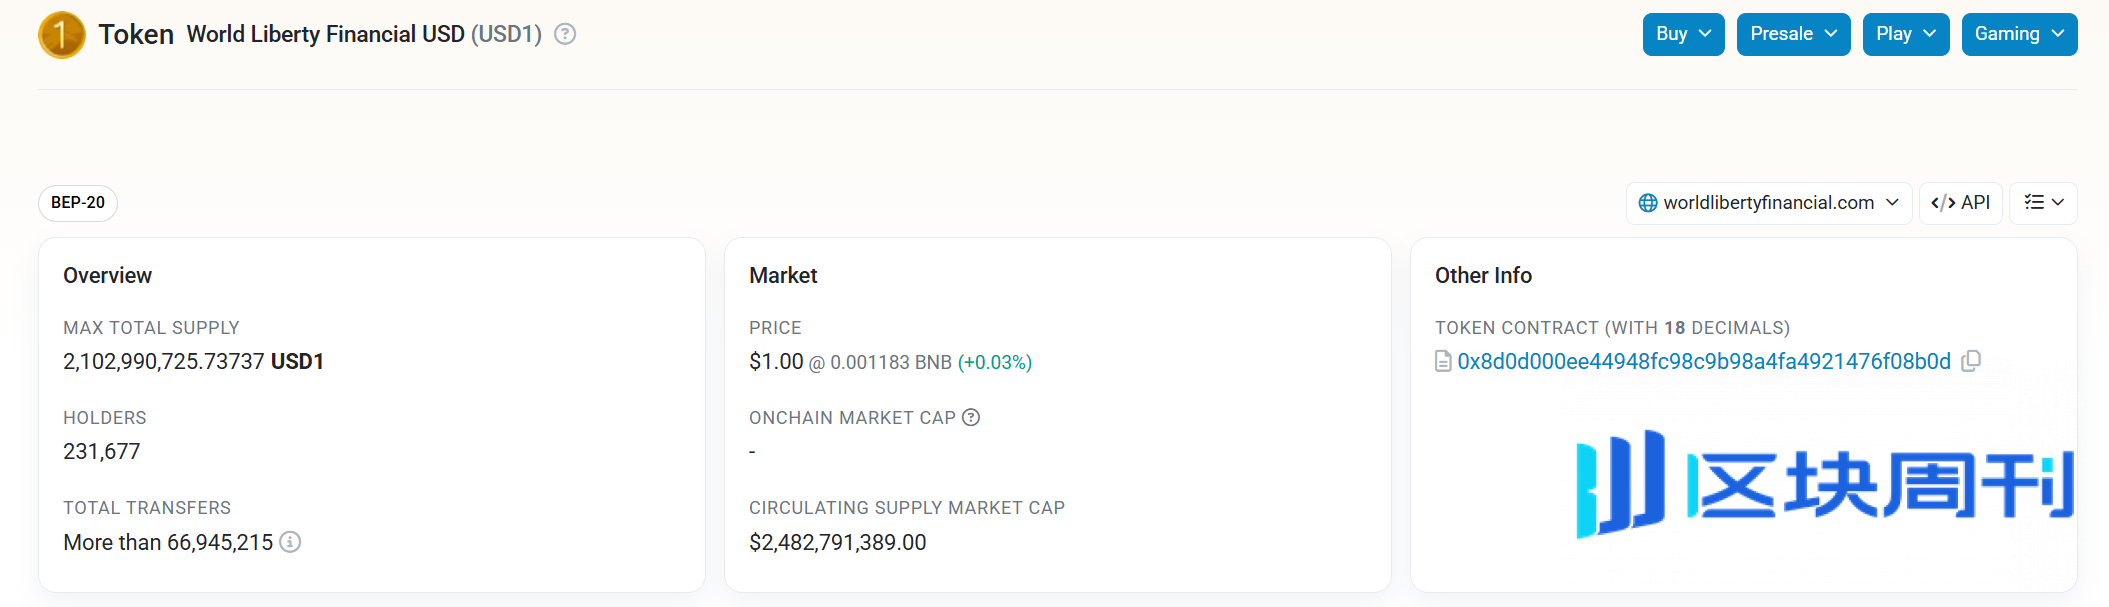Click the $1.00 price value
Viewport: 2109px width, 607px height.
coord(776,362)
